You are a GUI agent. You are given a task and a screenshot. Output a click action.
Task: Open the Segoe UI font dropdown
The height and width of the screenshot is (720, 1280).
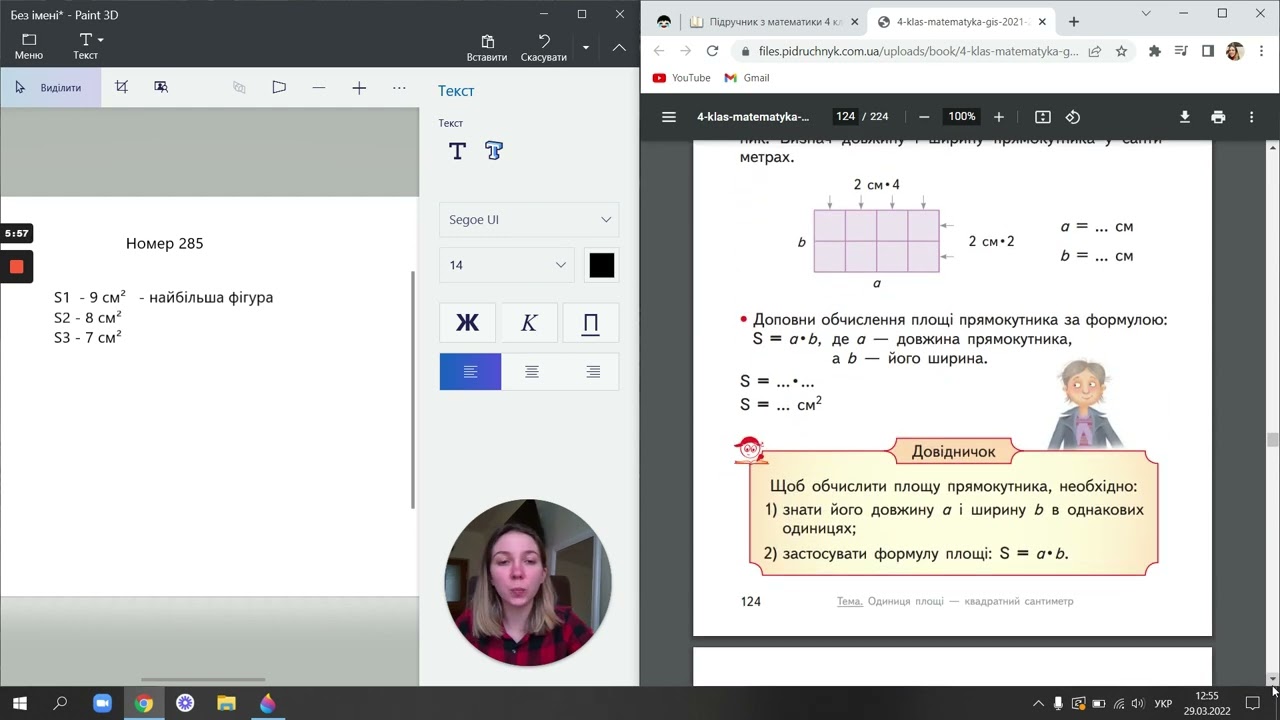(529, 220)
